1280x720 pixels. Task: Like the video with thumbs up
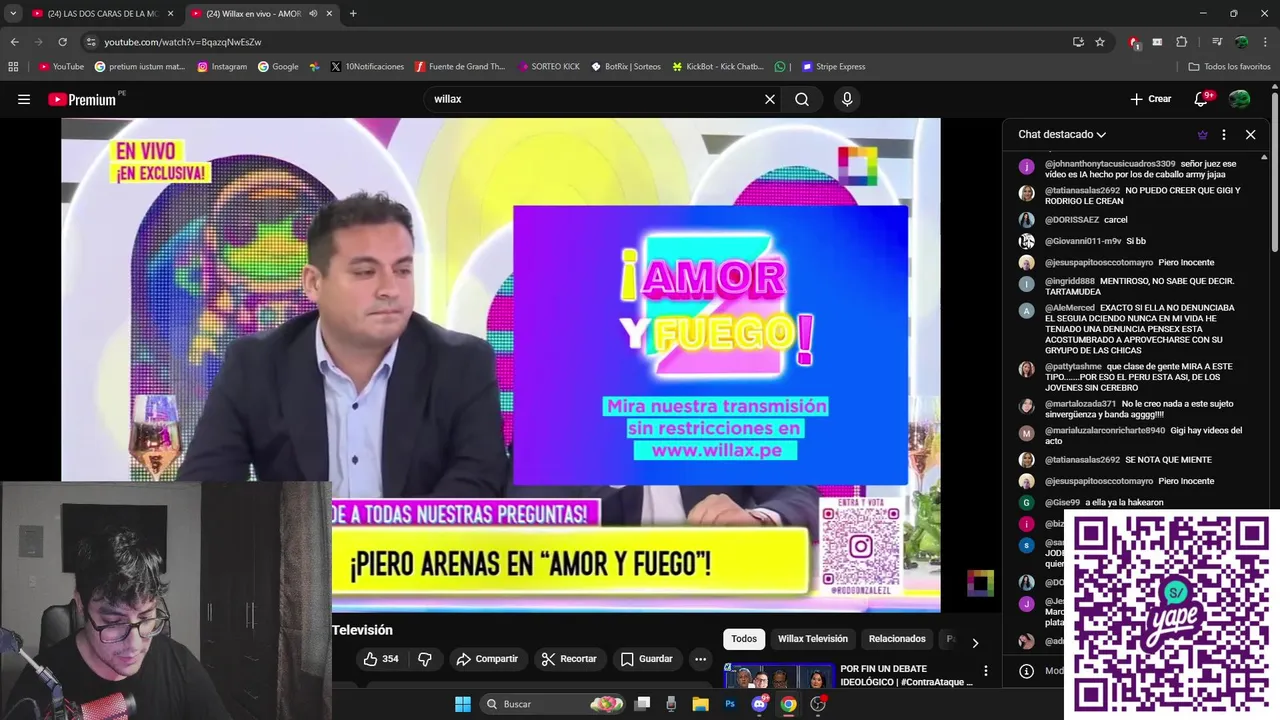381,659
